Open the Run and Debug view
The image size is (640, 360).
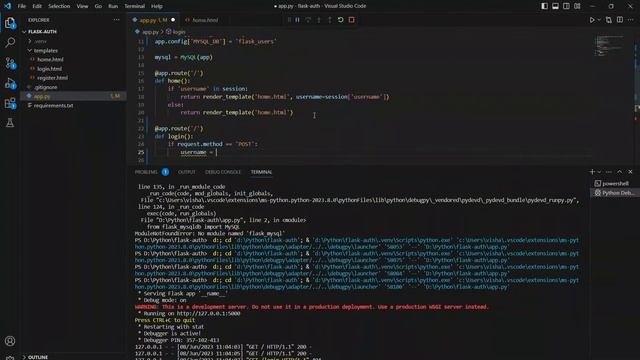point(10,83)
